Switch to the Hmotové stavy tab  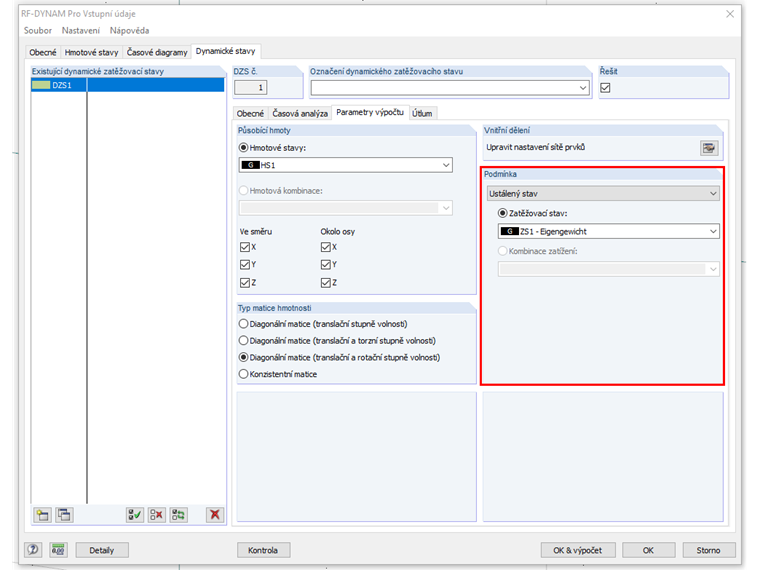91,52
